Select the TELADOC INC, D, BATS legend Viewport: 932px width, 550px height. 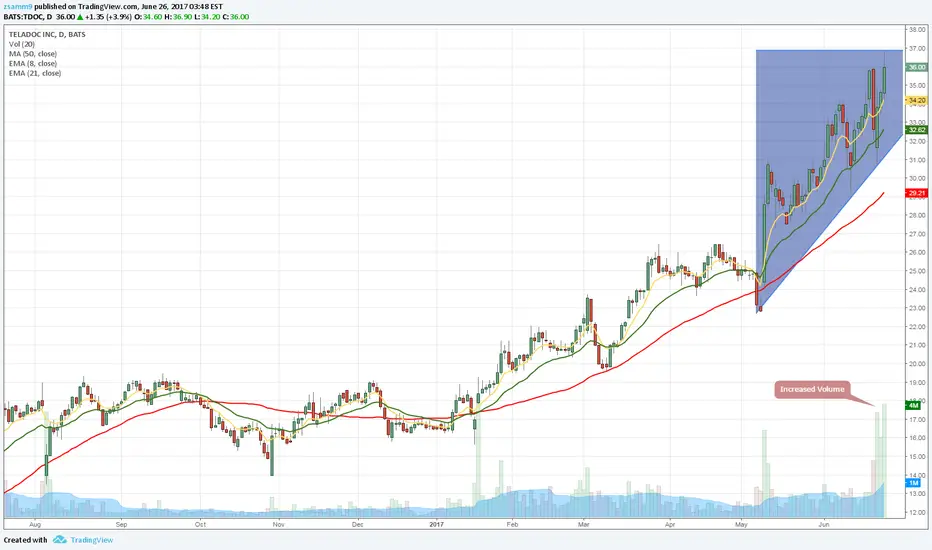tap(47, 34)
